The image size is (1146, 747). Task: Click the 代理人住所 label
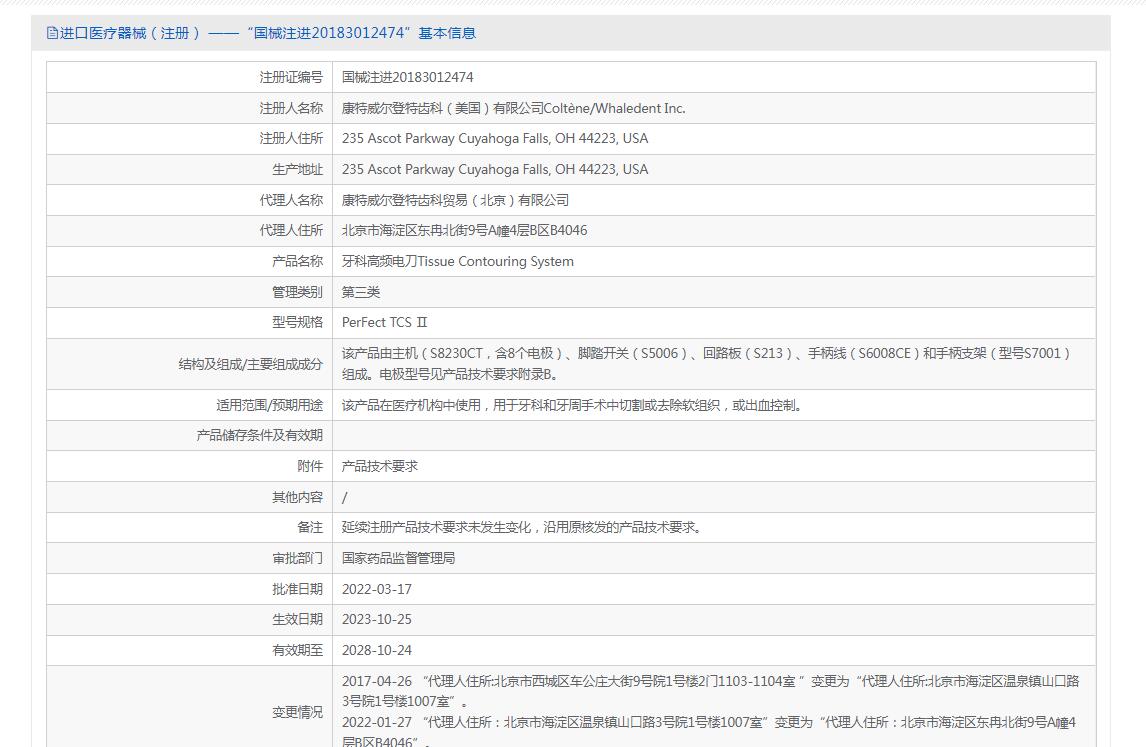click(x=291, y=230)
